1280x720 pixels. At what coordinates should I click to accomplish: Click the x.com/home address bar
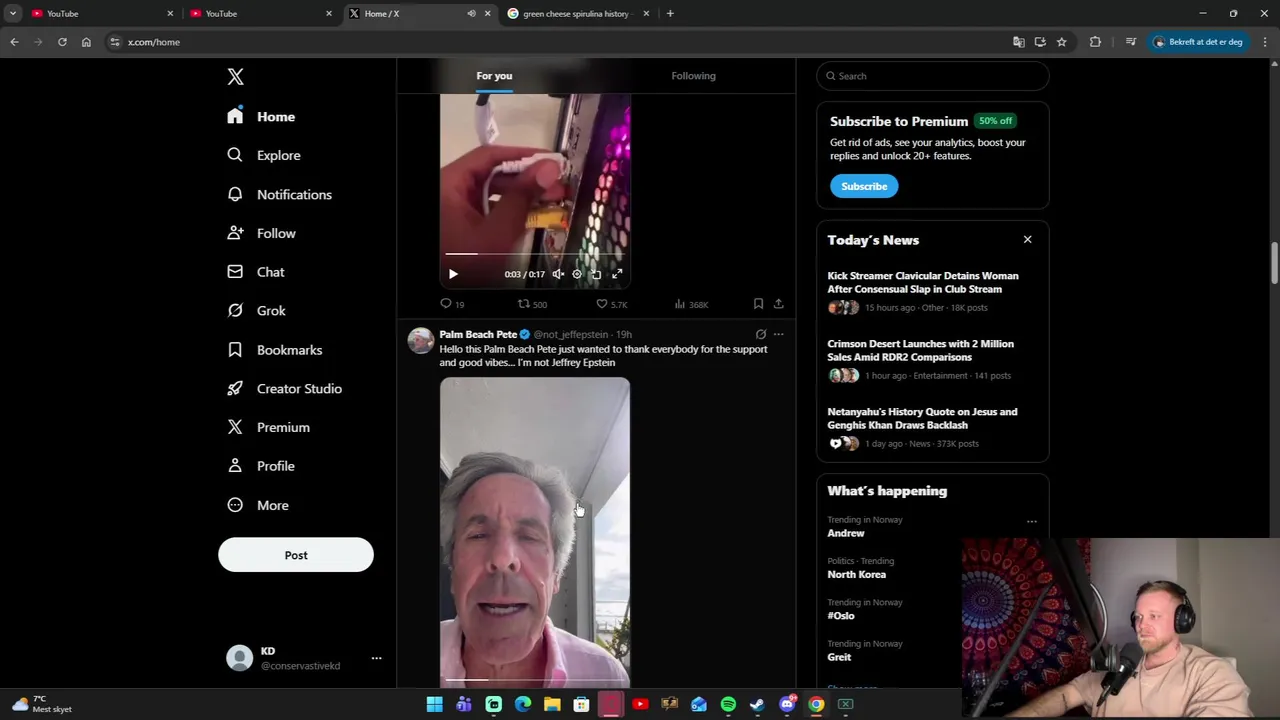tap(560, 42)
